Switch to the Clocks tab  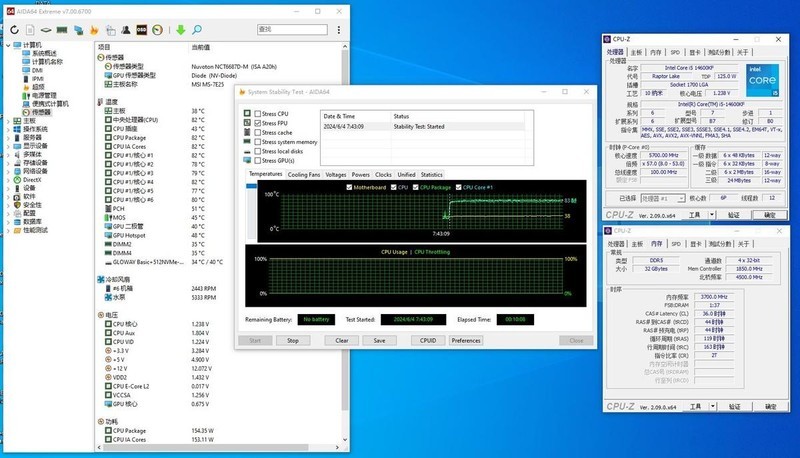(383, 175)
